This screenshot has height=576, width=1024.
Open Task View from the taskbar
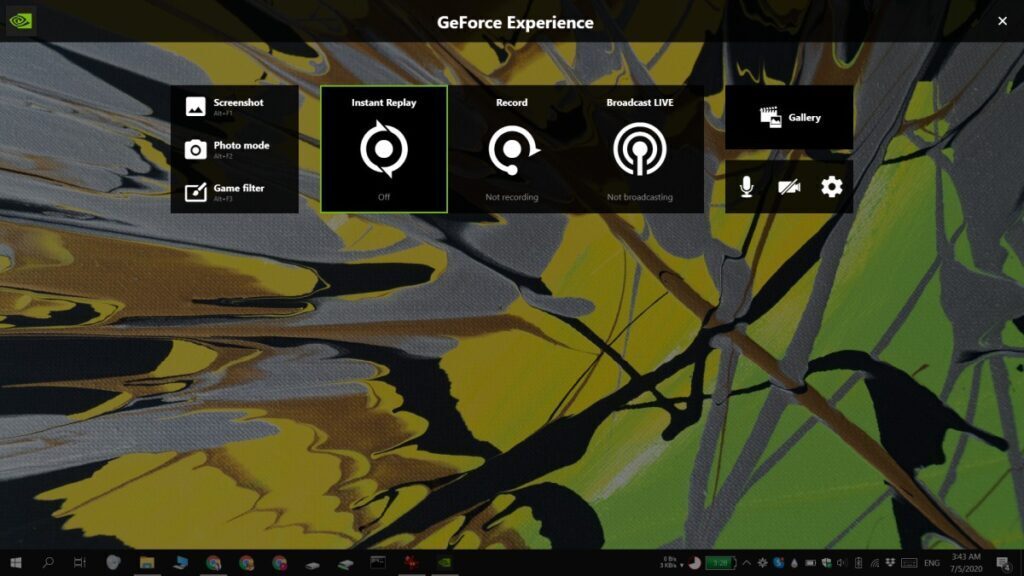(78, 562)
